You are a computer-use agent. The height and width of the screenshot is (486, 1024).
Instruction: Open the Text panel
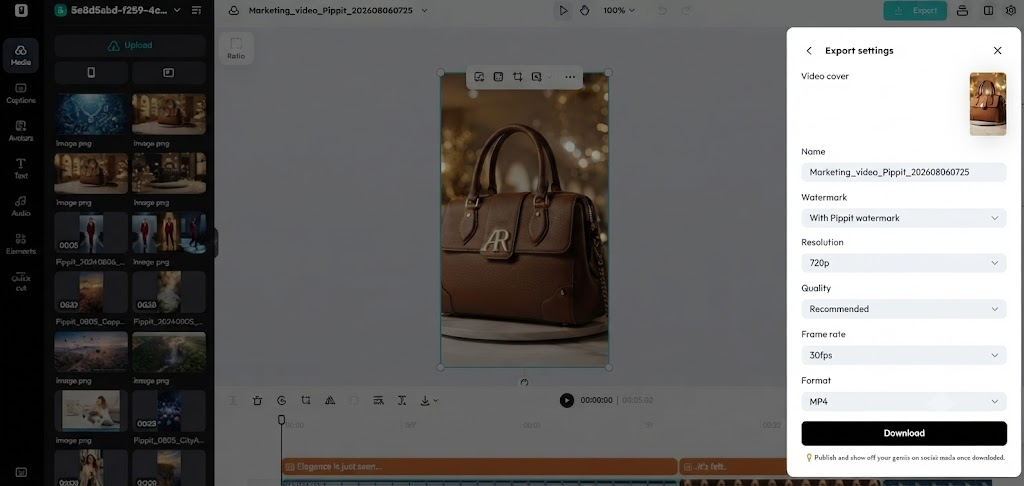pos(21,168)
